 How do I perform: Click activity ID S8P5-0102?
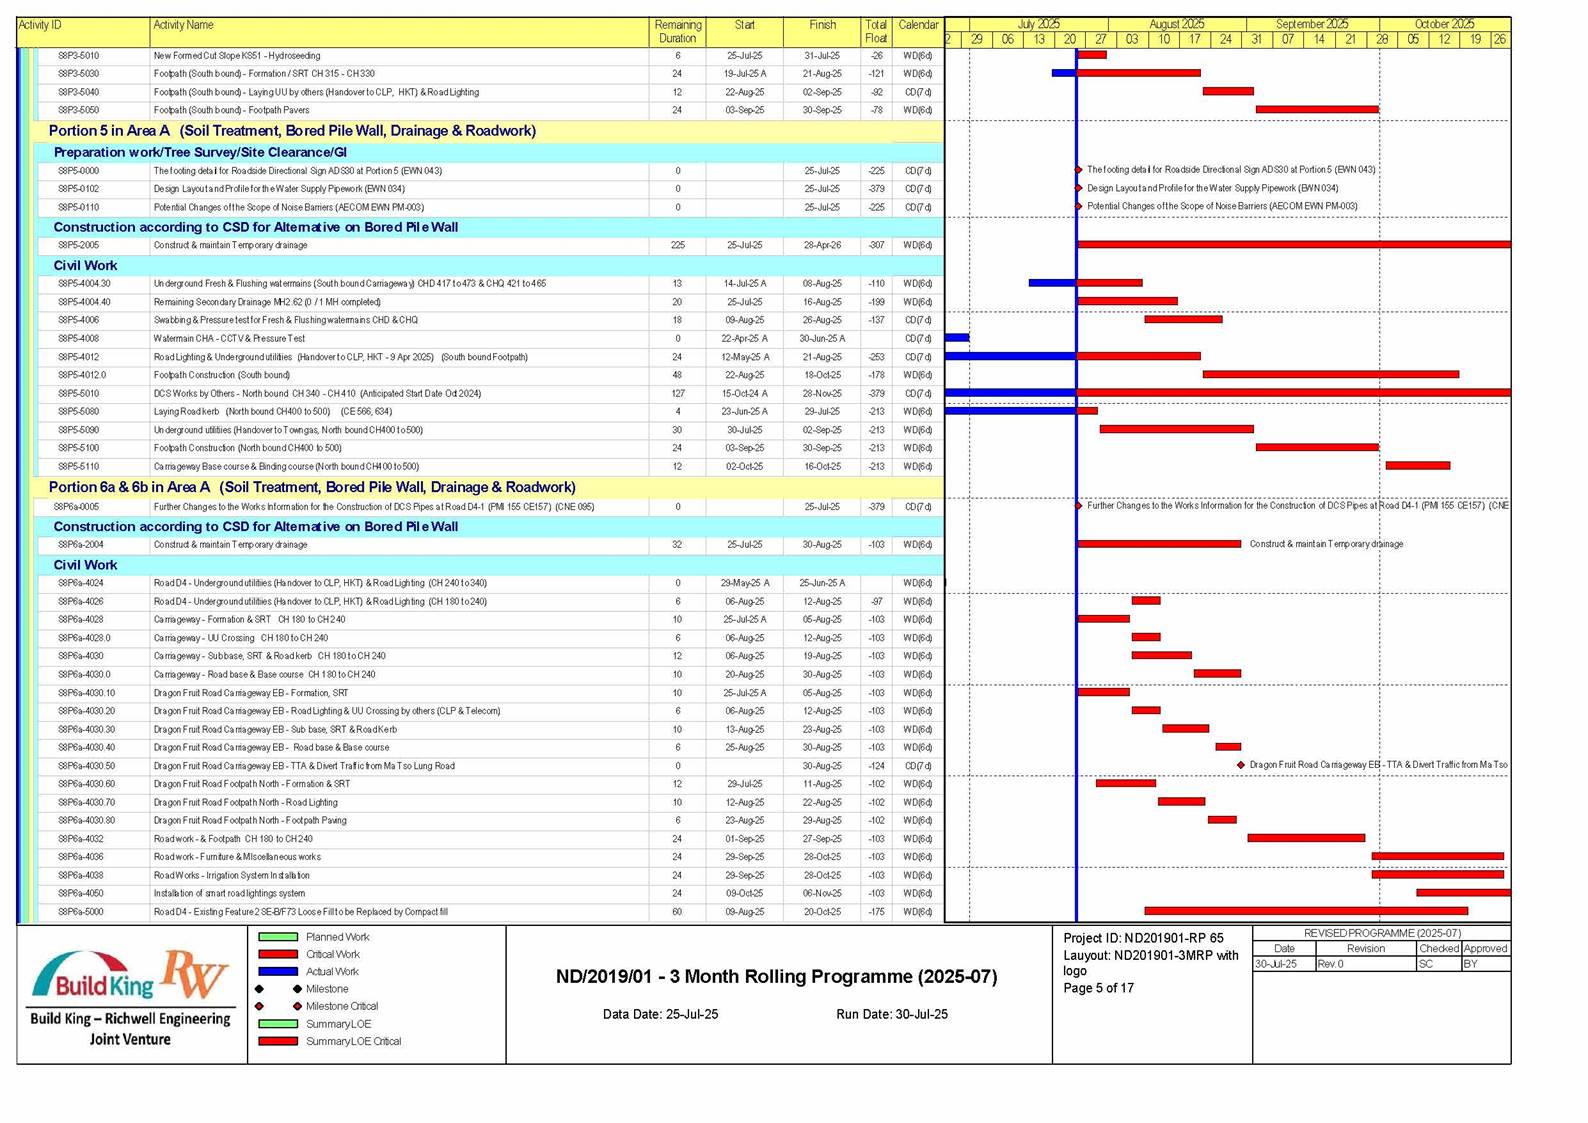(x=78, y=189)
